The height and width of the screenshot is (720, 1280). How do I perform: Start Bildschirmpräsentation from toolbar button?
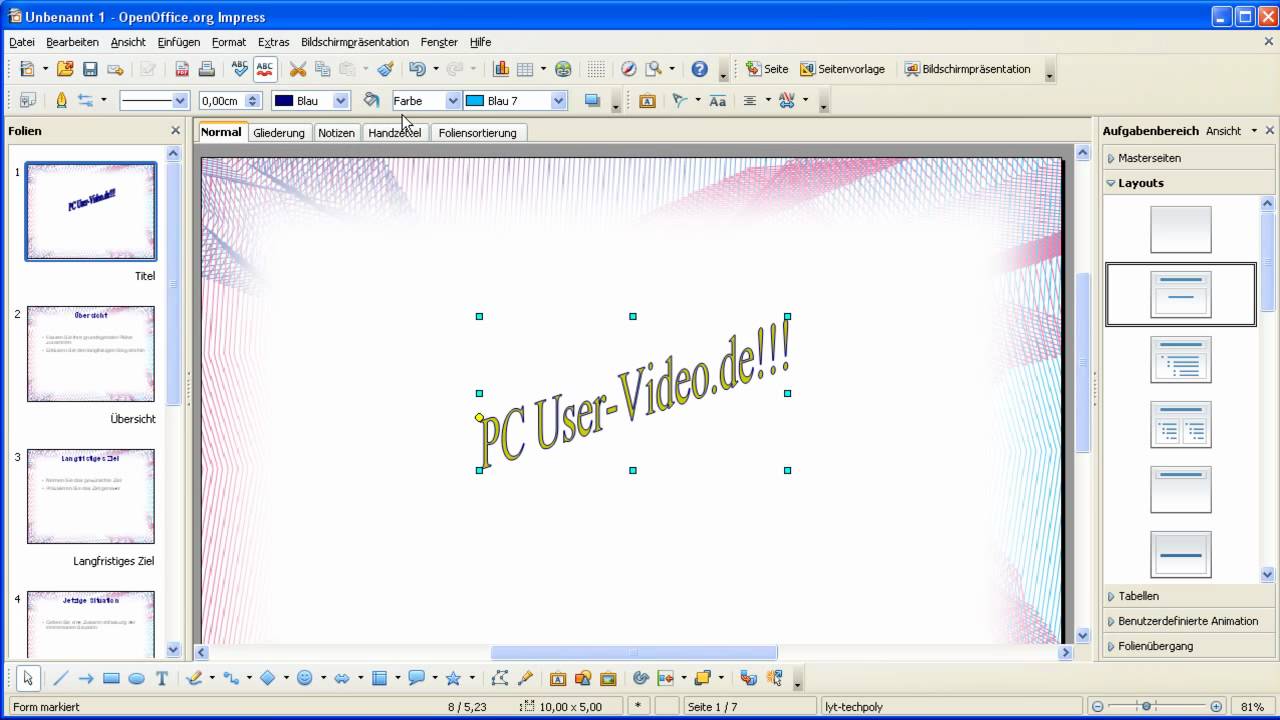[967, 69]
